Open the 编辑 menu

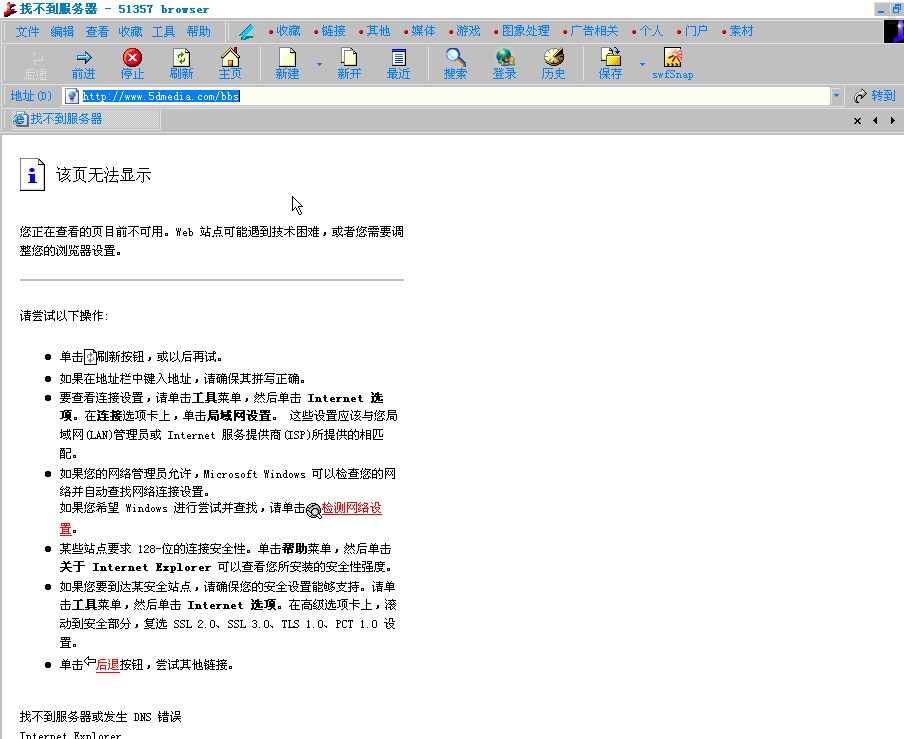pos(62,32)
